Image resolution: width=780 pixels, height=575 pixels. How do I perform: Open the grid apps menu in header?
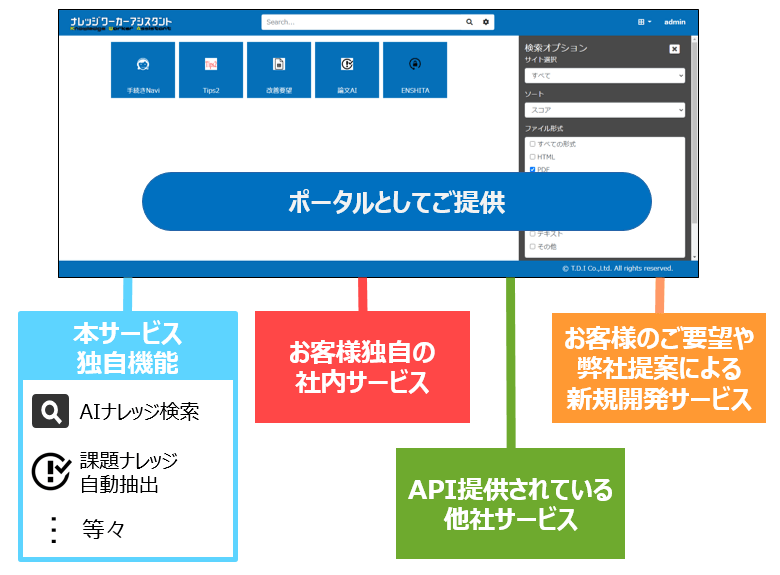pyautogui.click(x=643, y=21)
